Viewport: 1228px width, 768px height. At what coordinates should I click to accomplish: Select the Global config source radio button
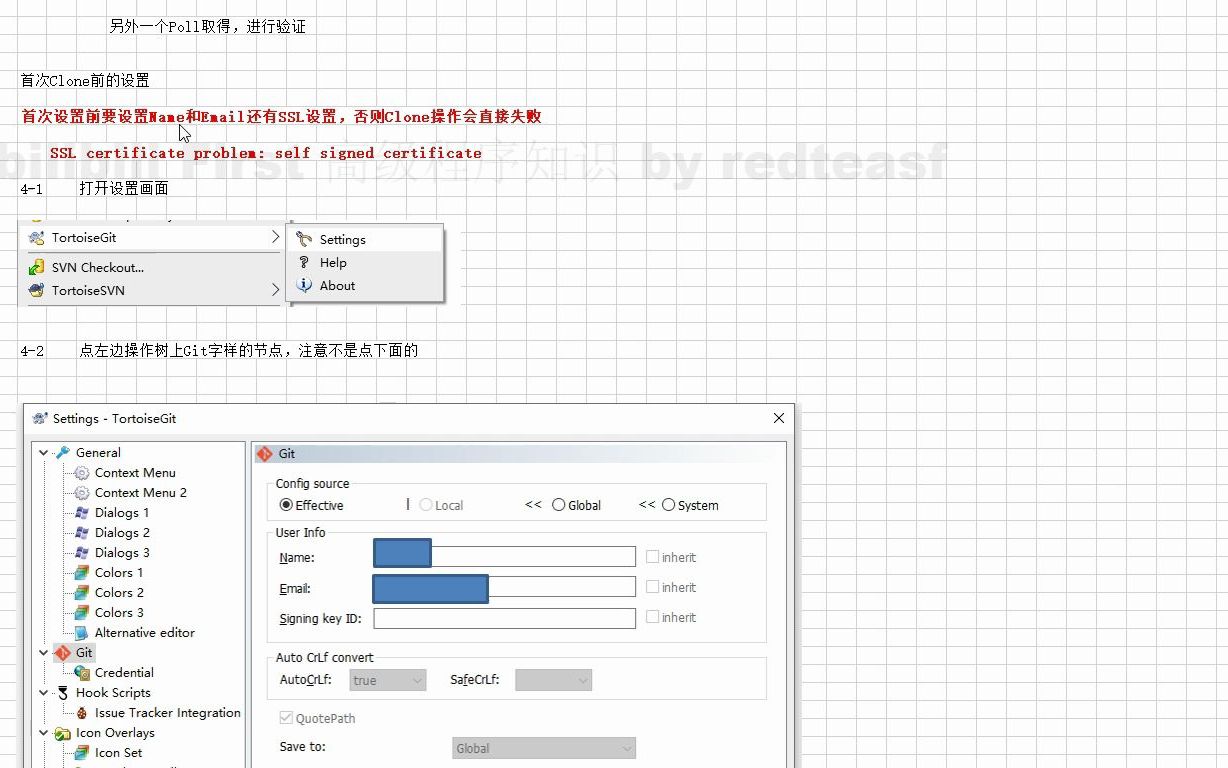pos(558,505)
